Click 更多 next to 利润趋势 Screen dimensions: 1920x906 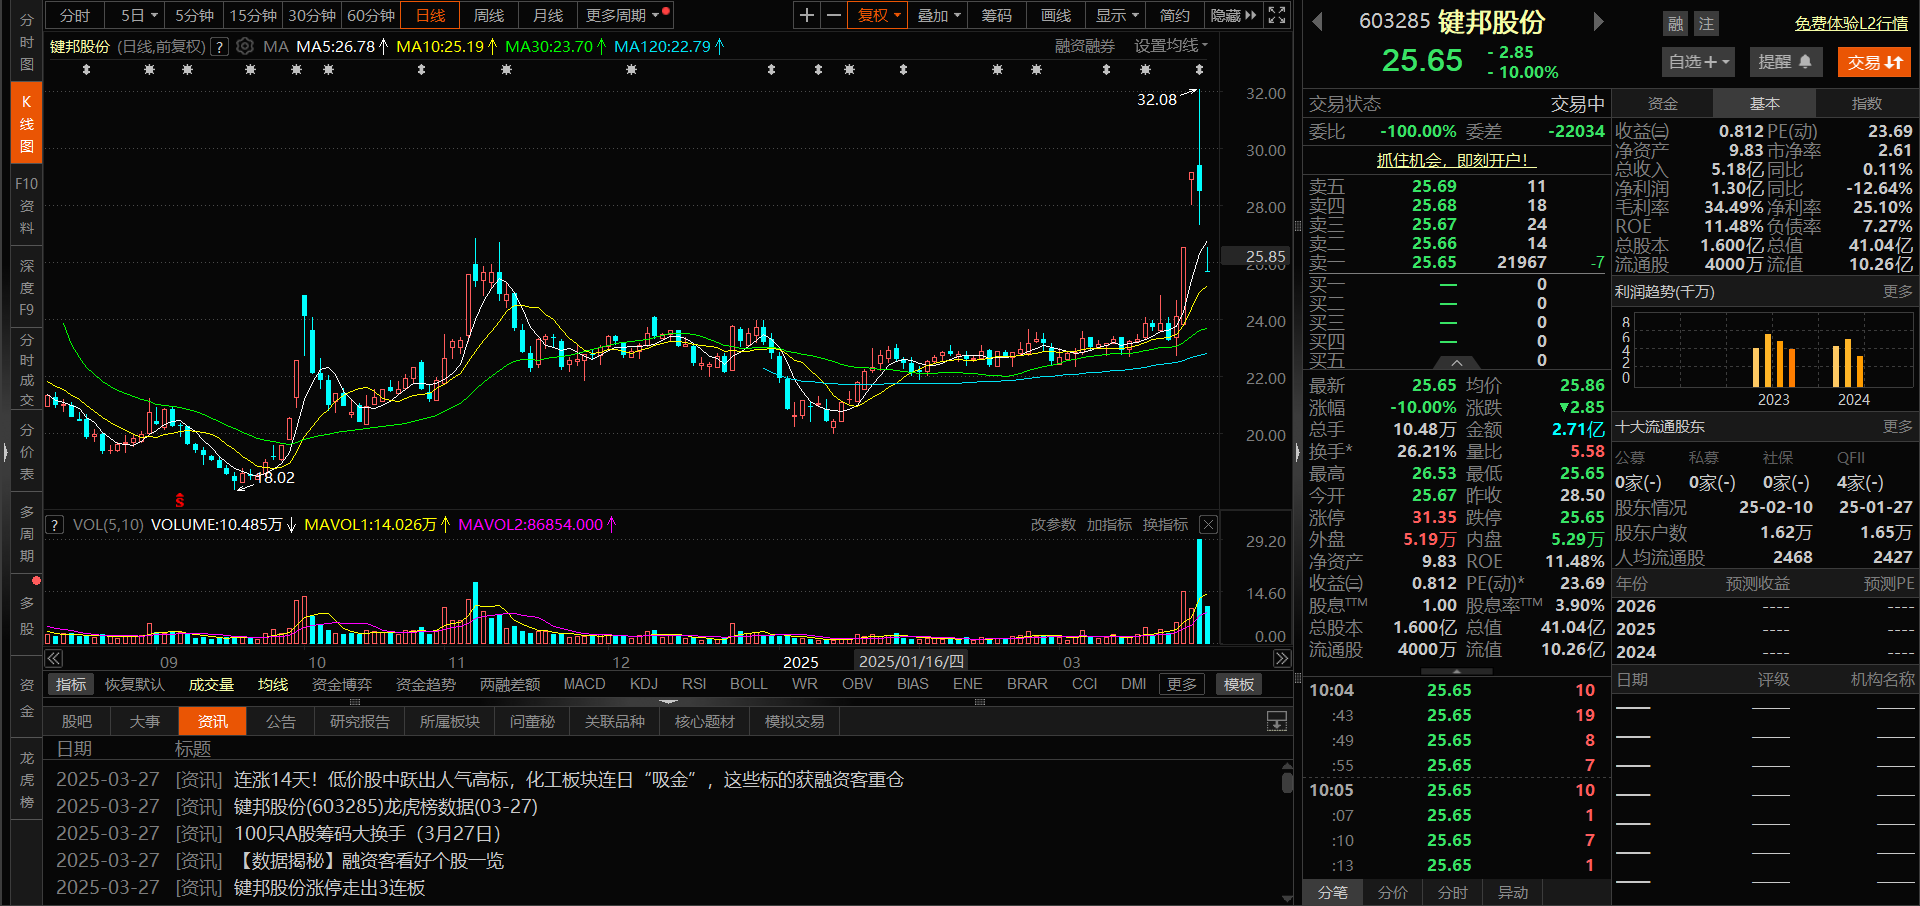[1897, 291]
